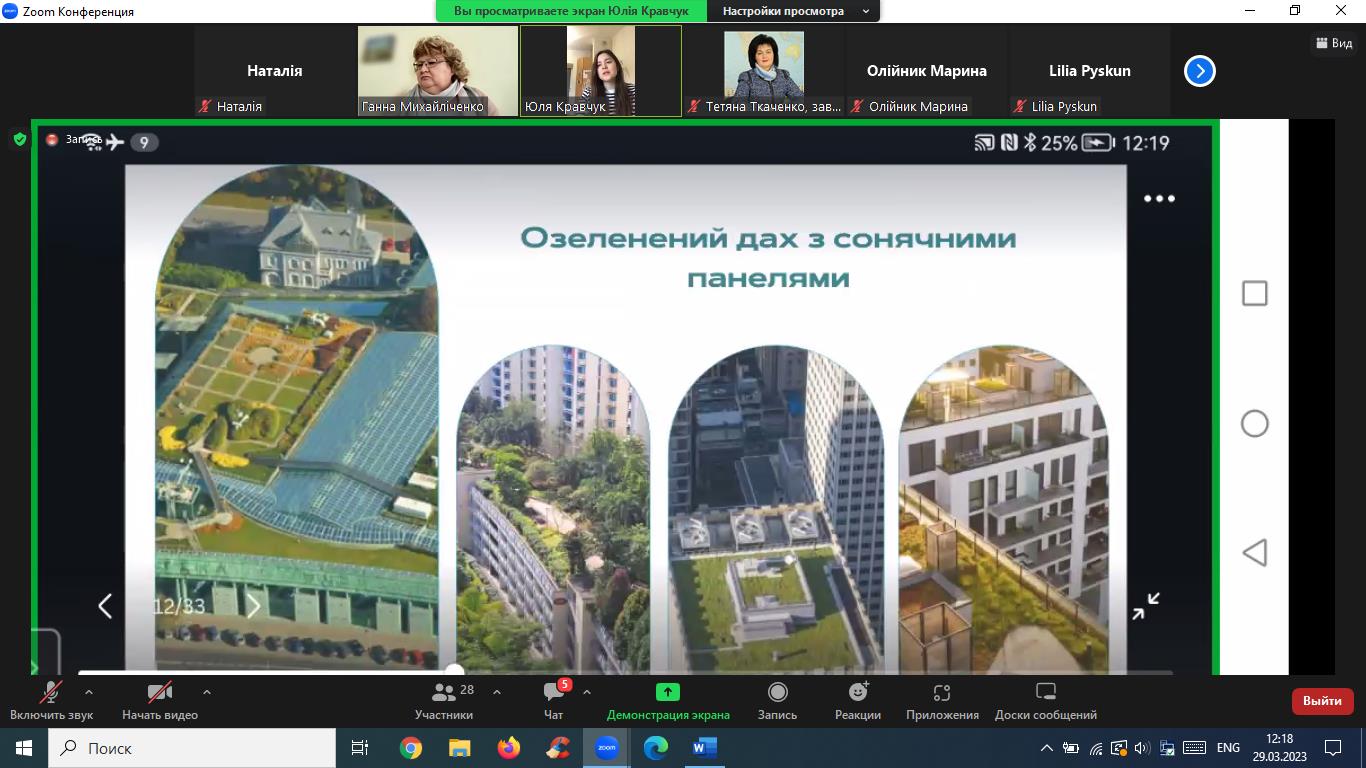Image resolution: width=1366 pixels, height=768 pixels.
Task: Expand participants list arrow next to Участники
Action: pyautogui.click(x=497, y=692)
